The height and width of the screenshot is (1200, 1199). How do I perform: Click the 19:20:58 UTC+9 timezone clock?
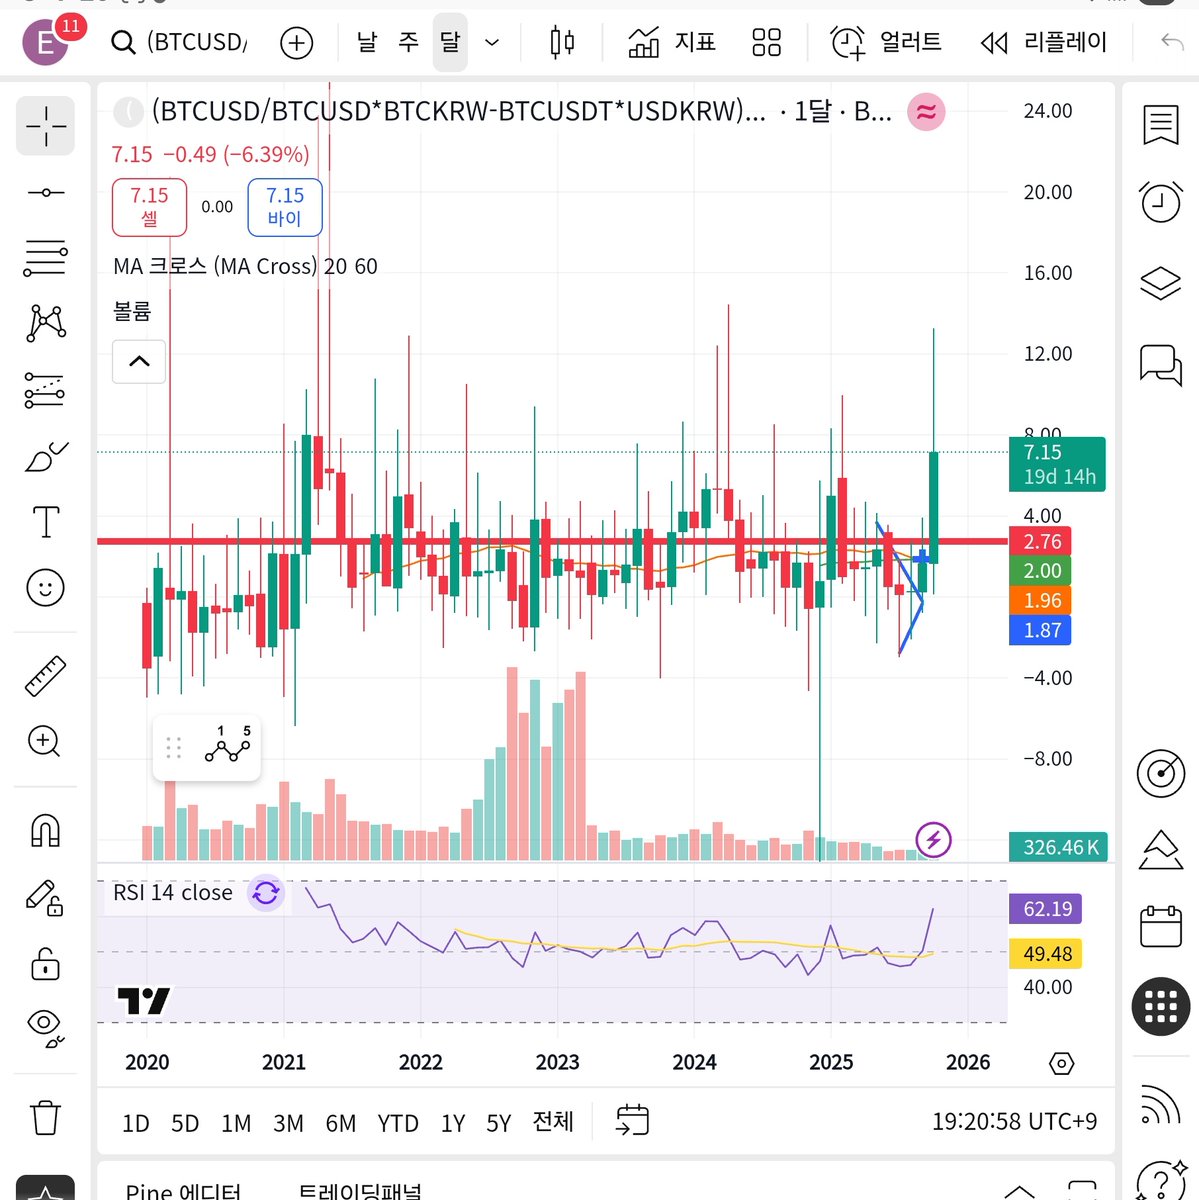tap(1014, 1122)
